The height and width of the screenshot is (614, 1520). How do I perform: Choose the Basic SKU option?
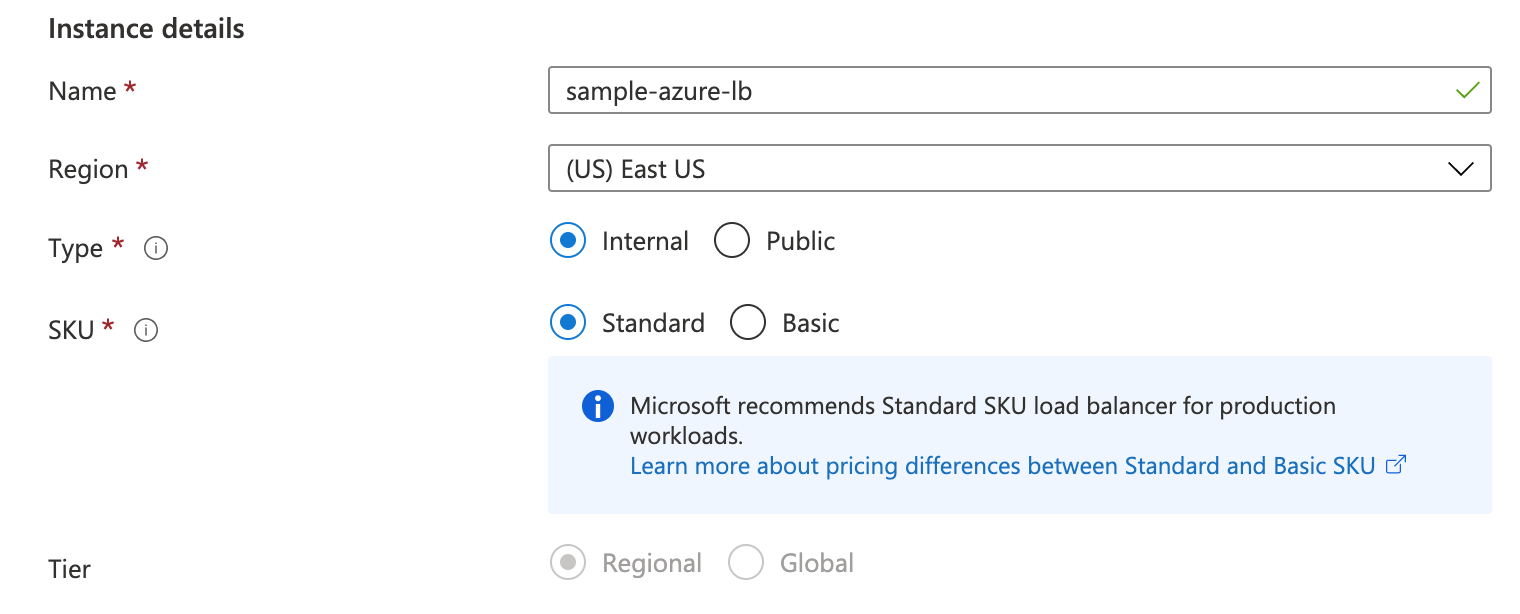tap(748, 323)
